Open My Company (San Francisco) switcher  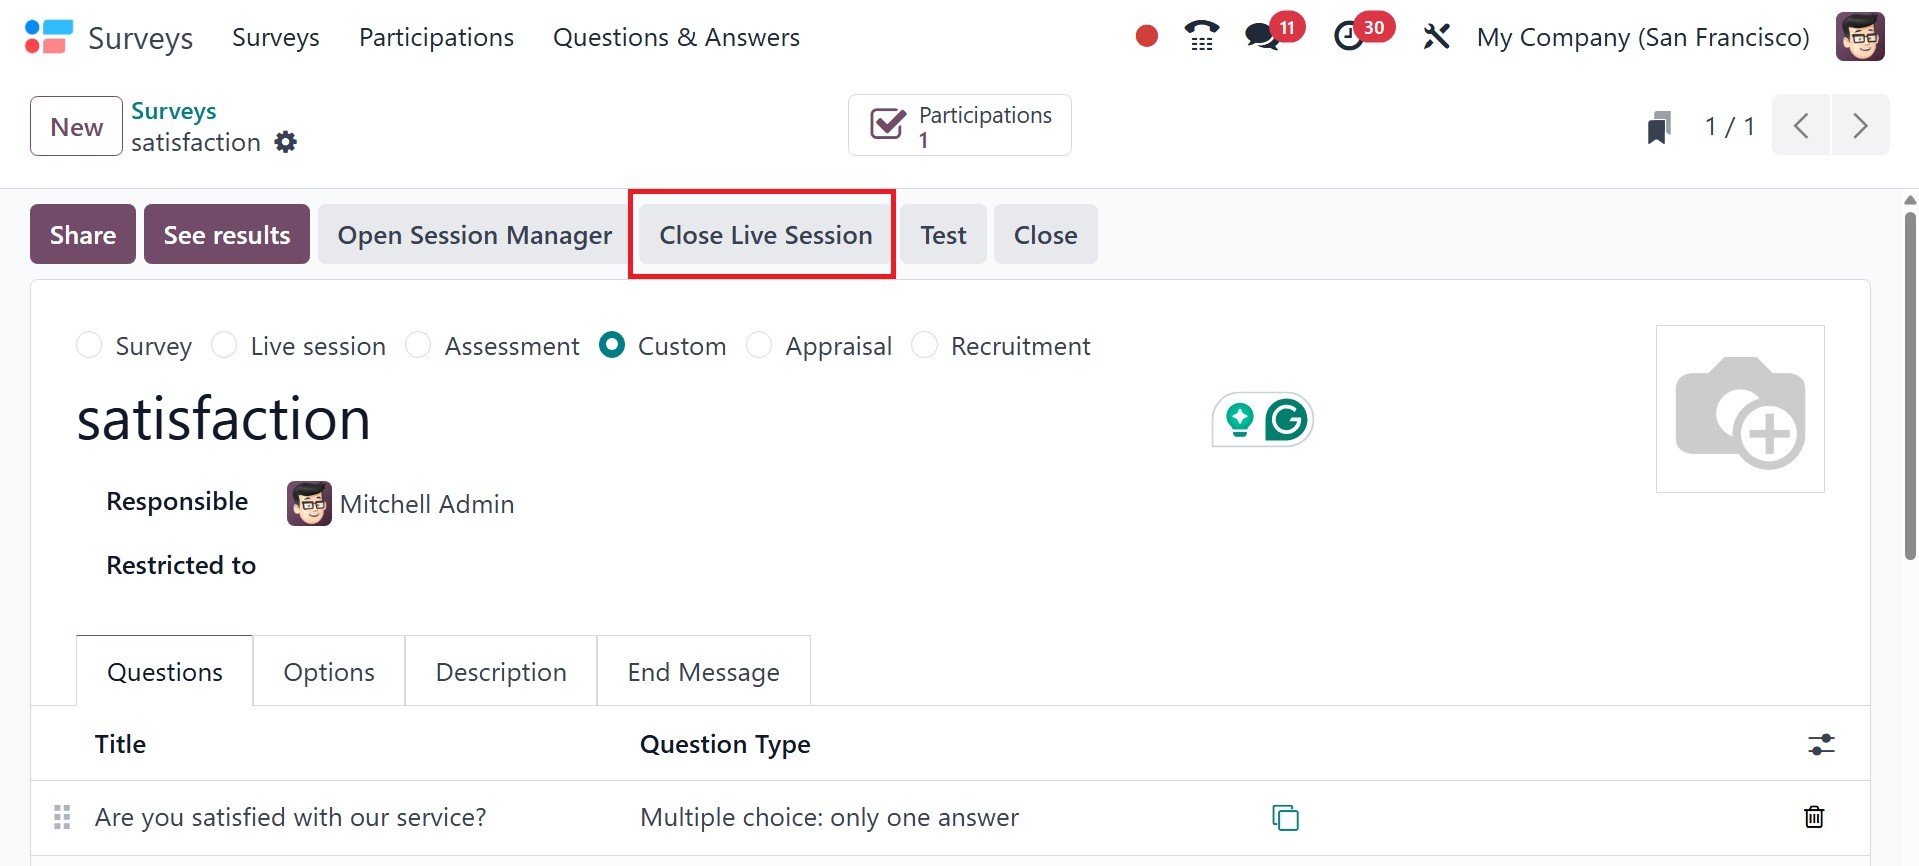coord(1643,37)
